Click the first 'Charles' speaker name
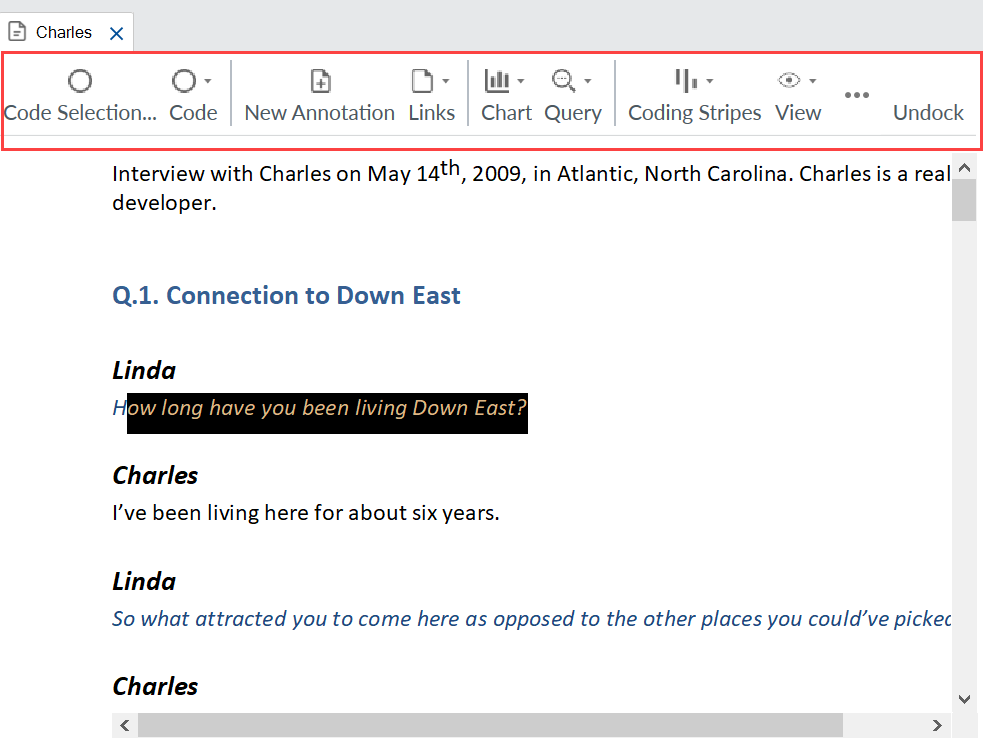Screen dimensions: 983x738 click(155, 476)
